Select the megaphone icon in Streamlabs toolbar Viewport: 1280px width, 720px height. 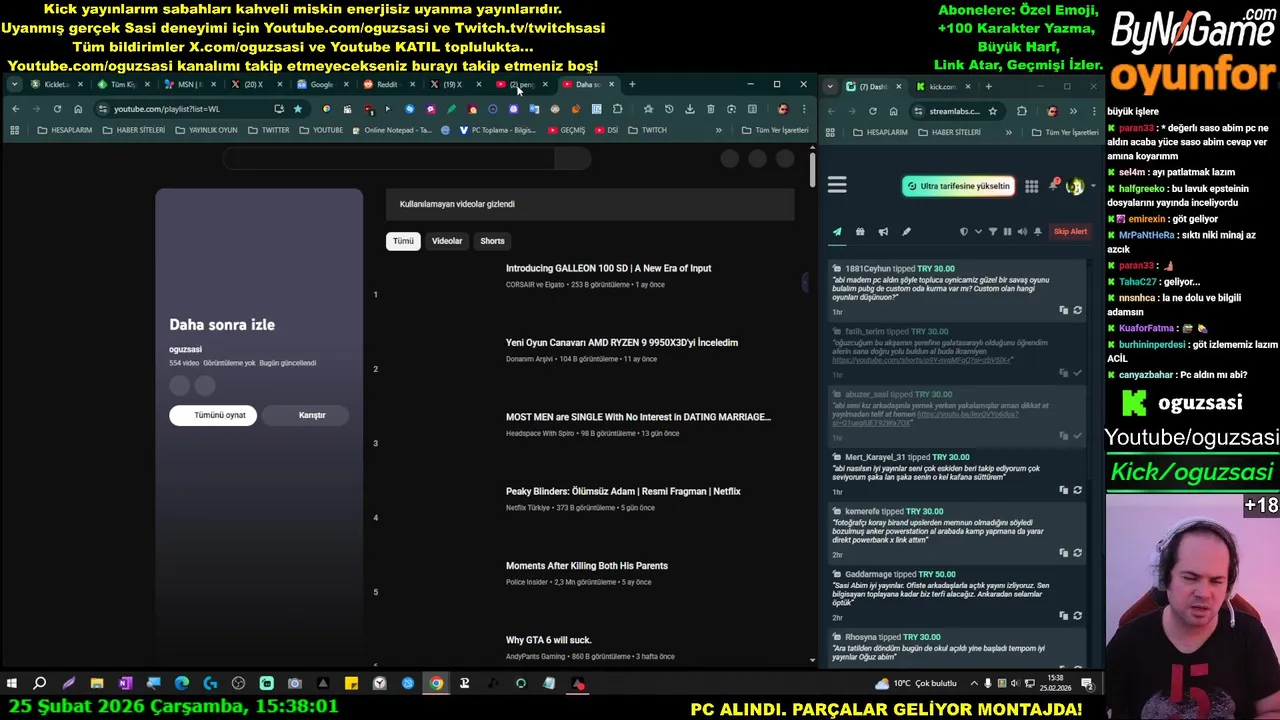coord(883,232)
